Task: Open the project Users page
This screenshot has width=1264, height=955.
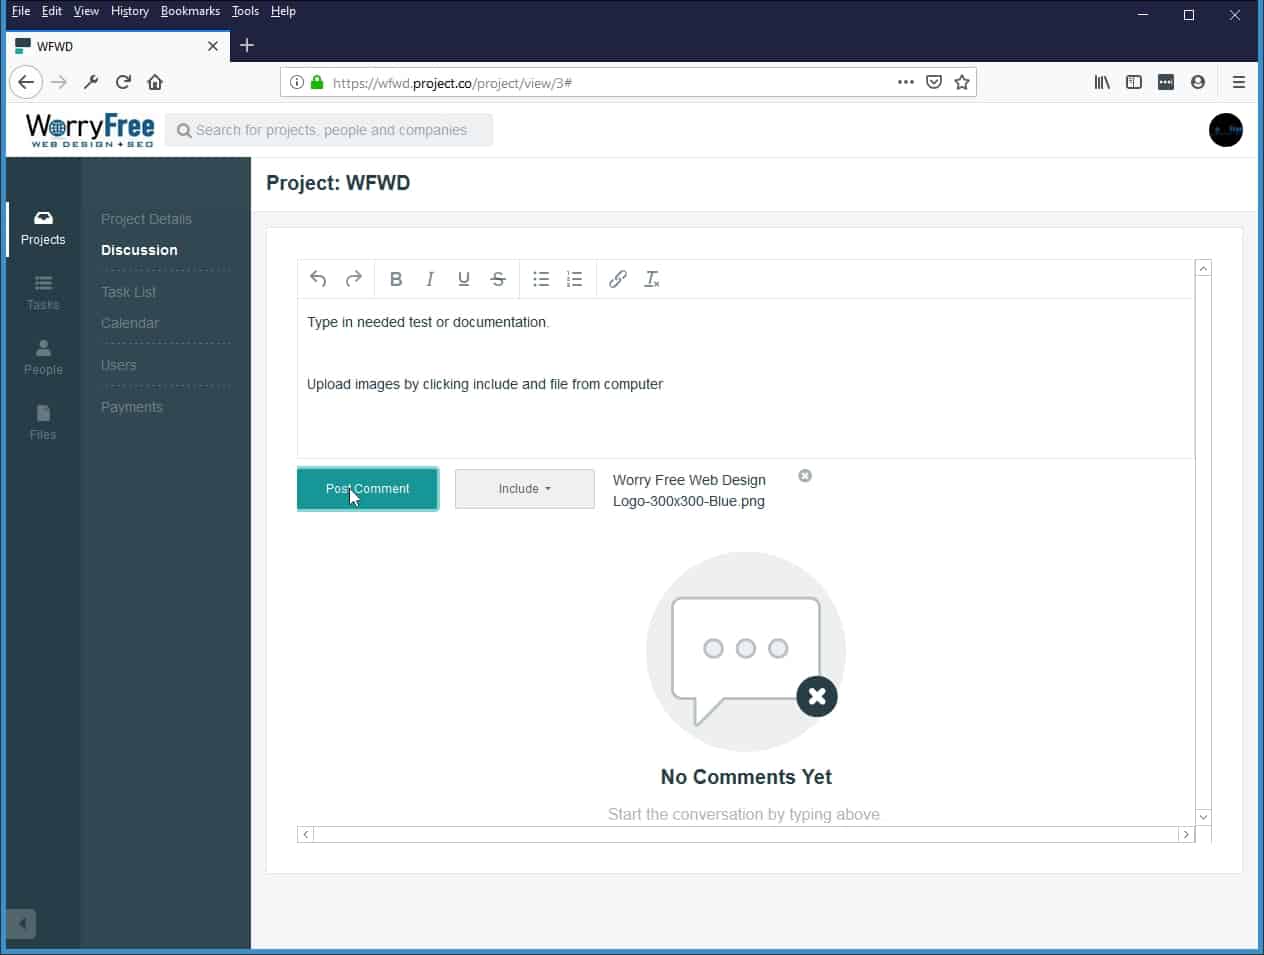Action: point(118,365)
